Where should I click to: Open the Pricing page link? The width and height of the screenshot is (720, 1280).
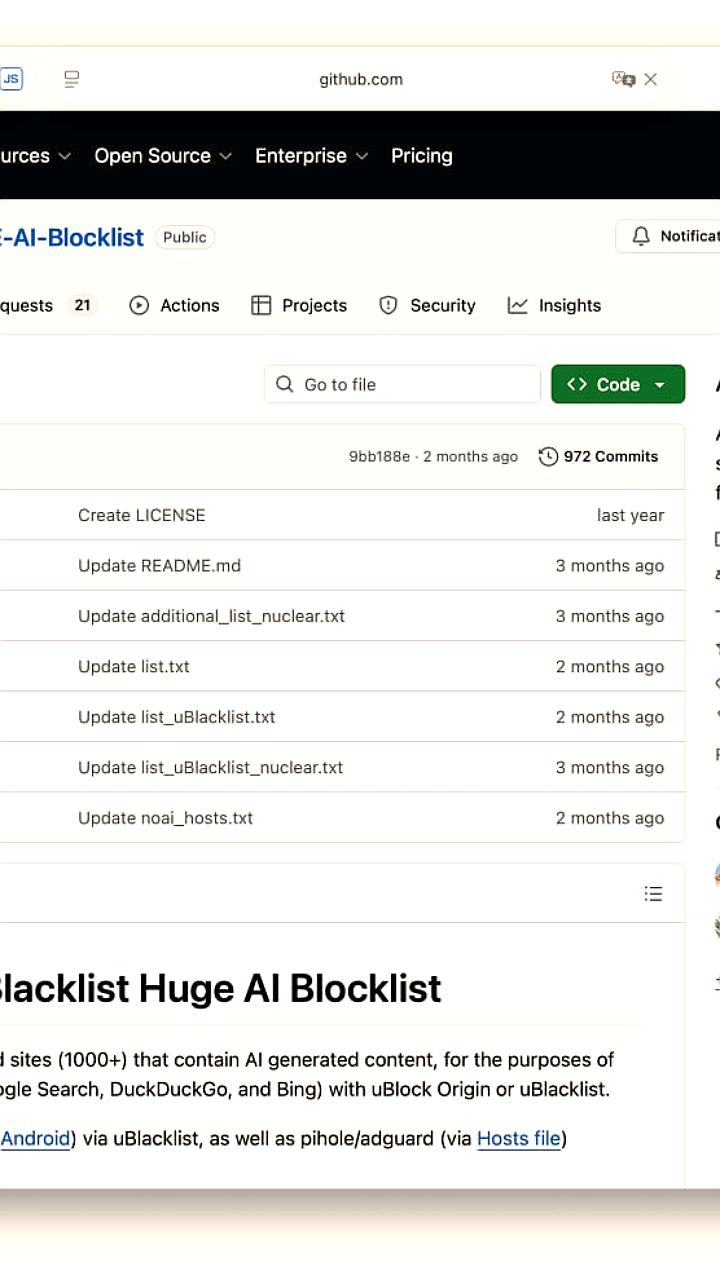pos(421,156)
